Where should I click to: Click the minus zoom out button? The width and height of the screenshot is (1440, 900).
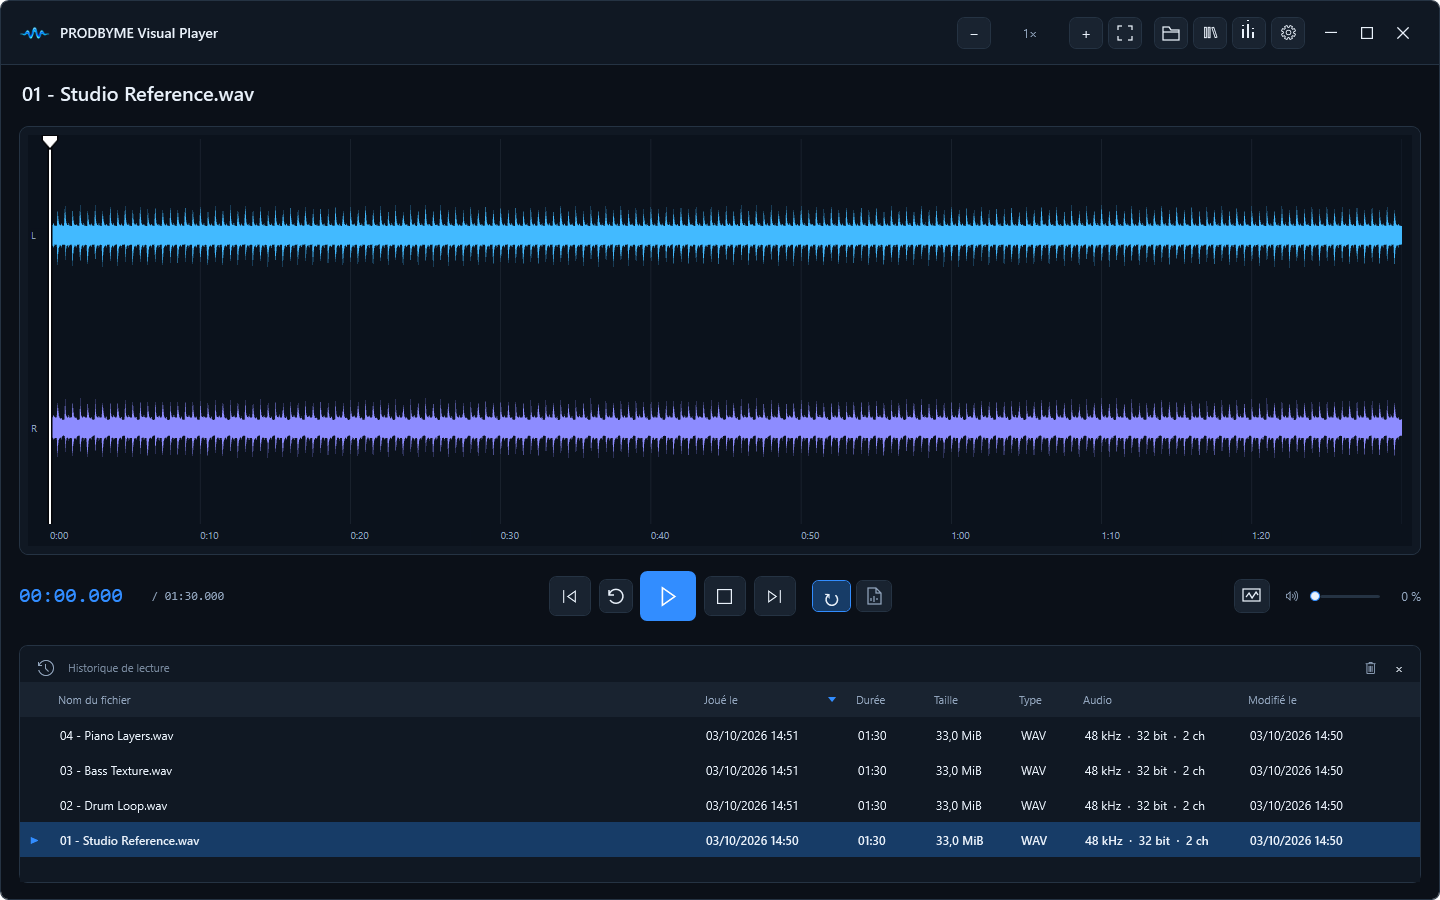click(x=974, y=33)
